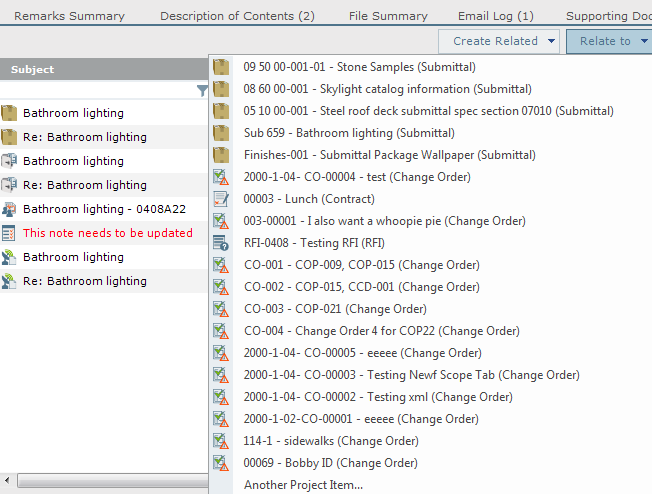
Task: Select 00069 - Bobby ID (Change Order)
Action: point(331,463)
